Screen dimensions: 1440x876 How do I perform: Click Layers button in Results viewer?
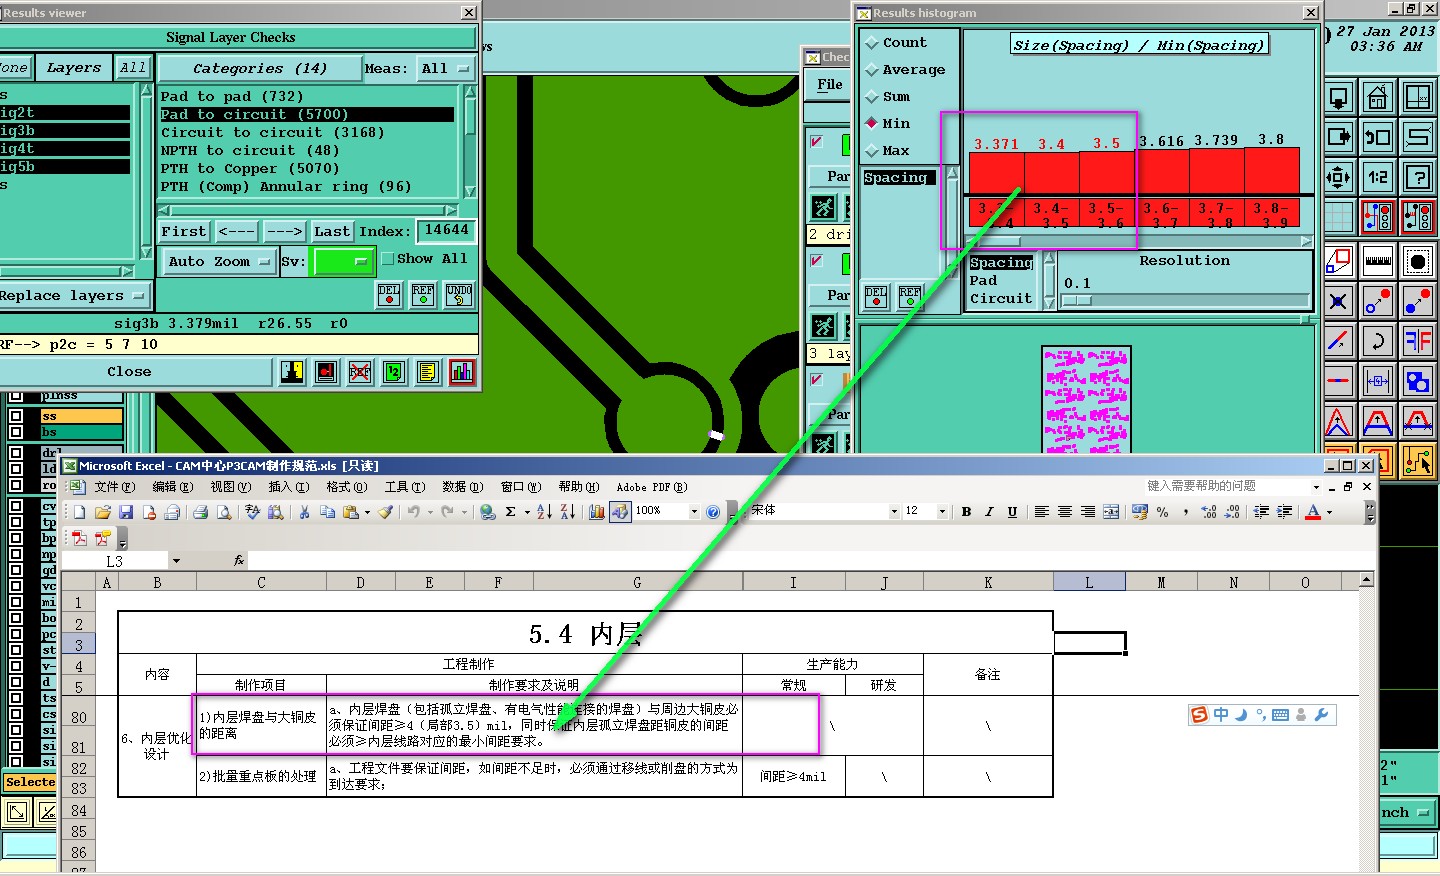tap(74, 68)
